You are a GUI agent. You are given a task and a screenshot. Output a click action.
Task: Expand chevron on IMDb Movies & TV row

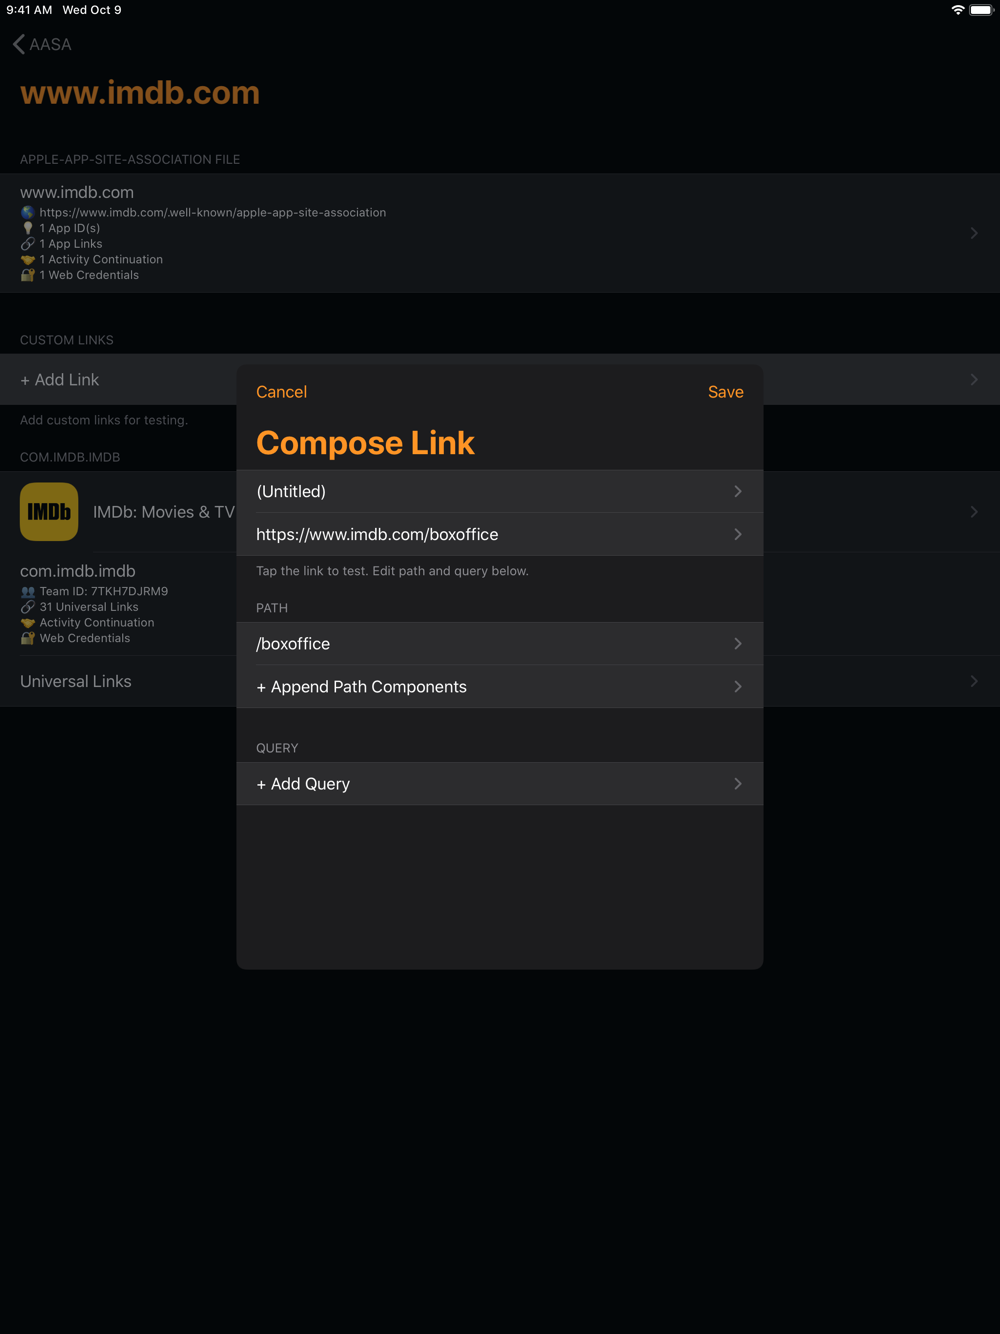[974, 512]
